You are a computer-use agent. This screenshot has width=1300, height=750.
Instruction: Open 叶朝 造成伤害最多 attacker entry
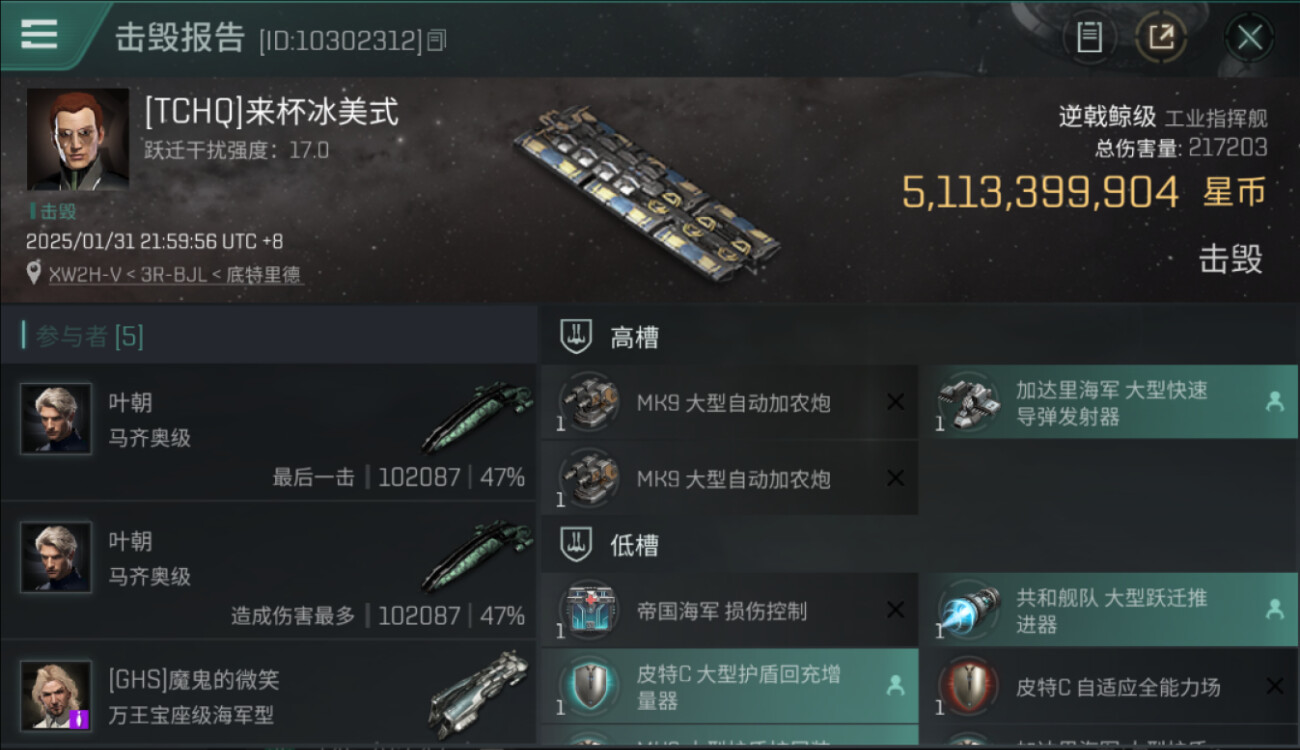(269, 570)
